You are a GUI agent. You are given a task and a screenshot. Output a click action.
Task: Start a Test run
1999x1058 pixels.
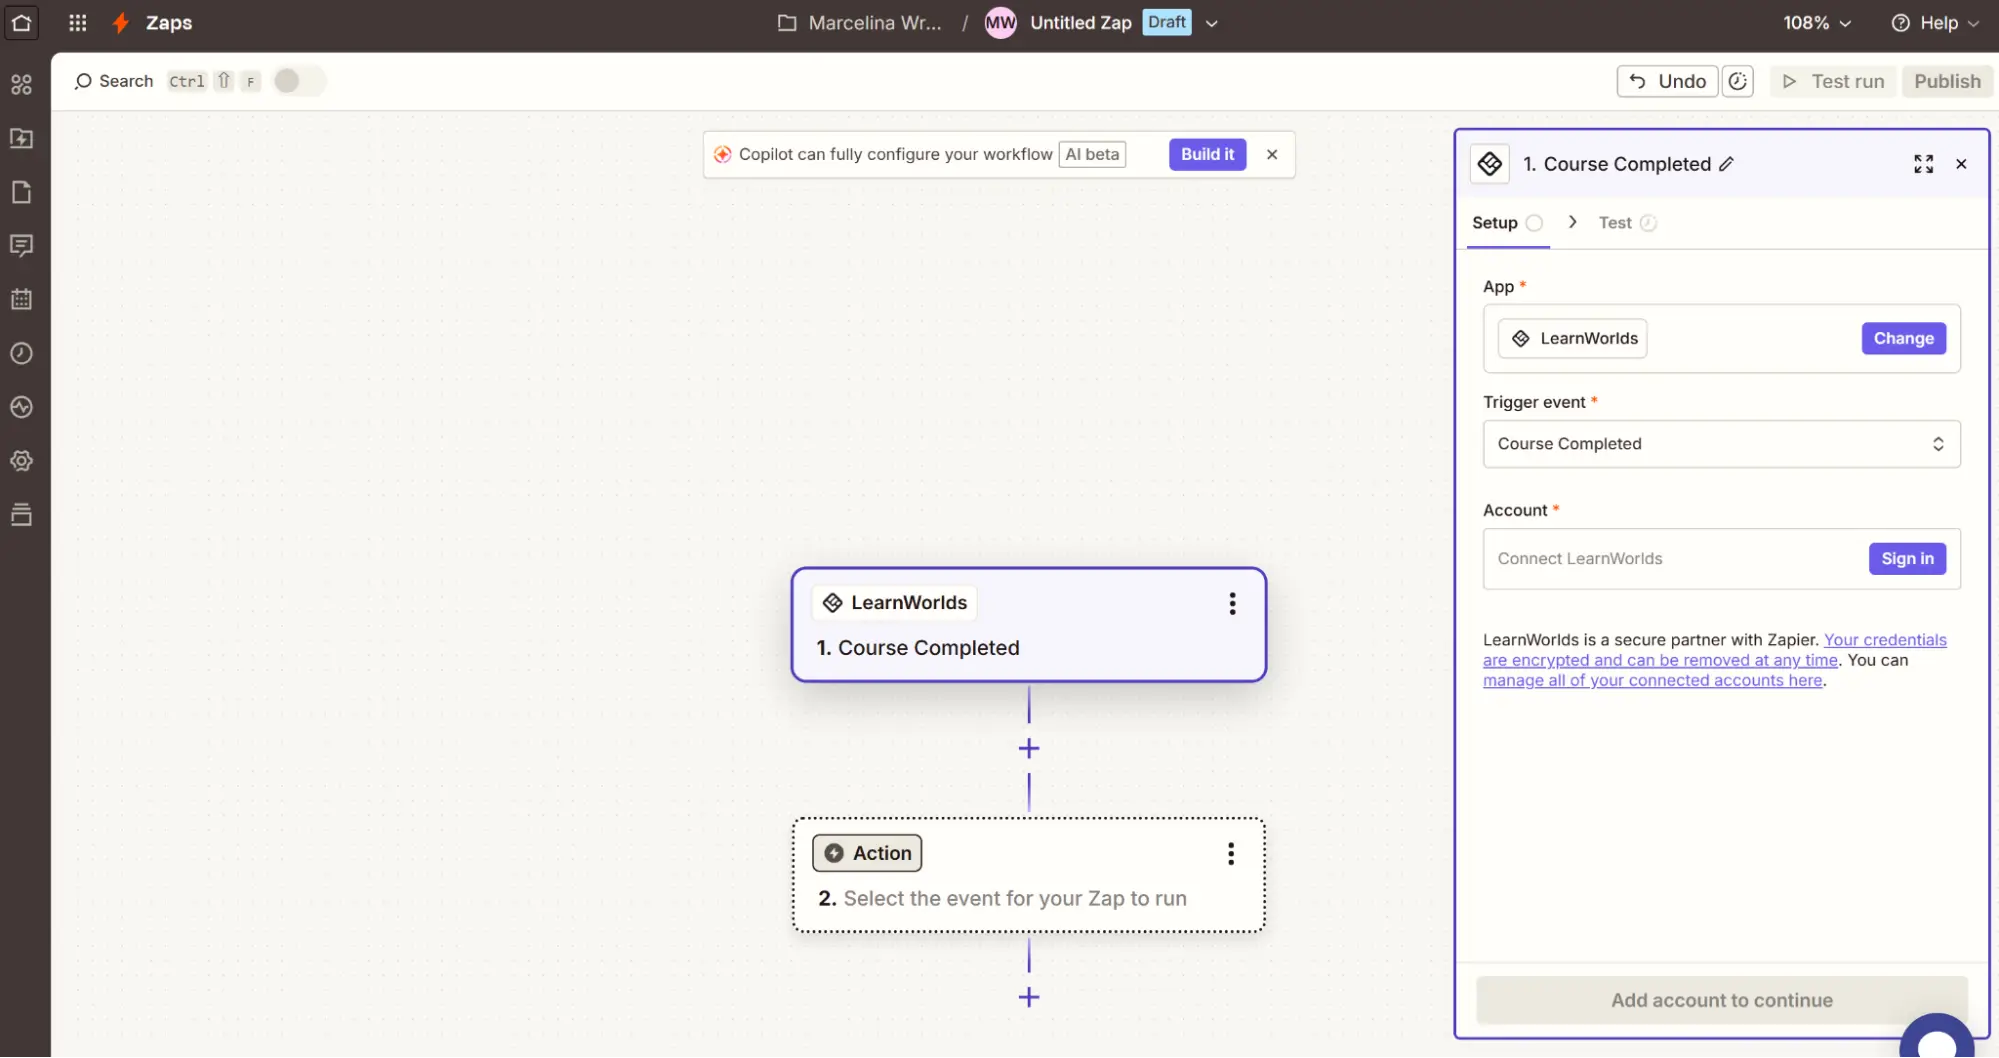(1833, 81)
